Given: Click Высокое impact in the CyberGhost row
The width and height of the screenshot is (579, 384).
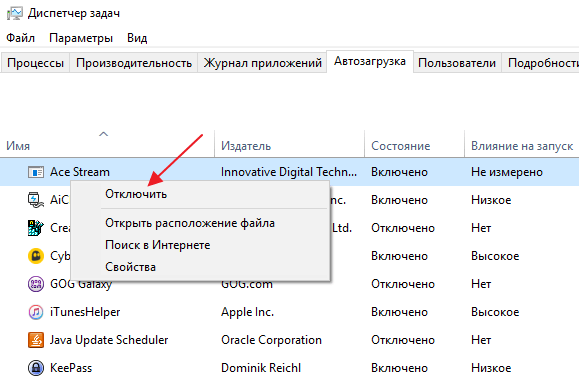Looking at the screenshot, I should pos(495,256).
